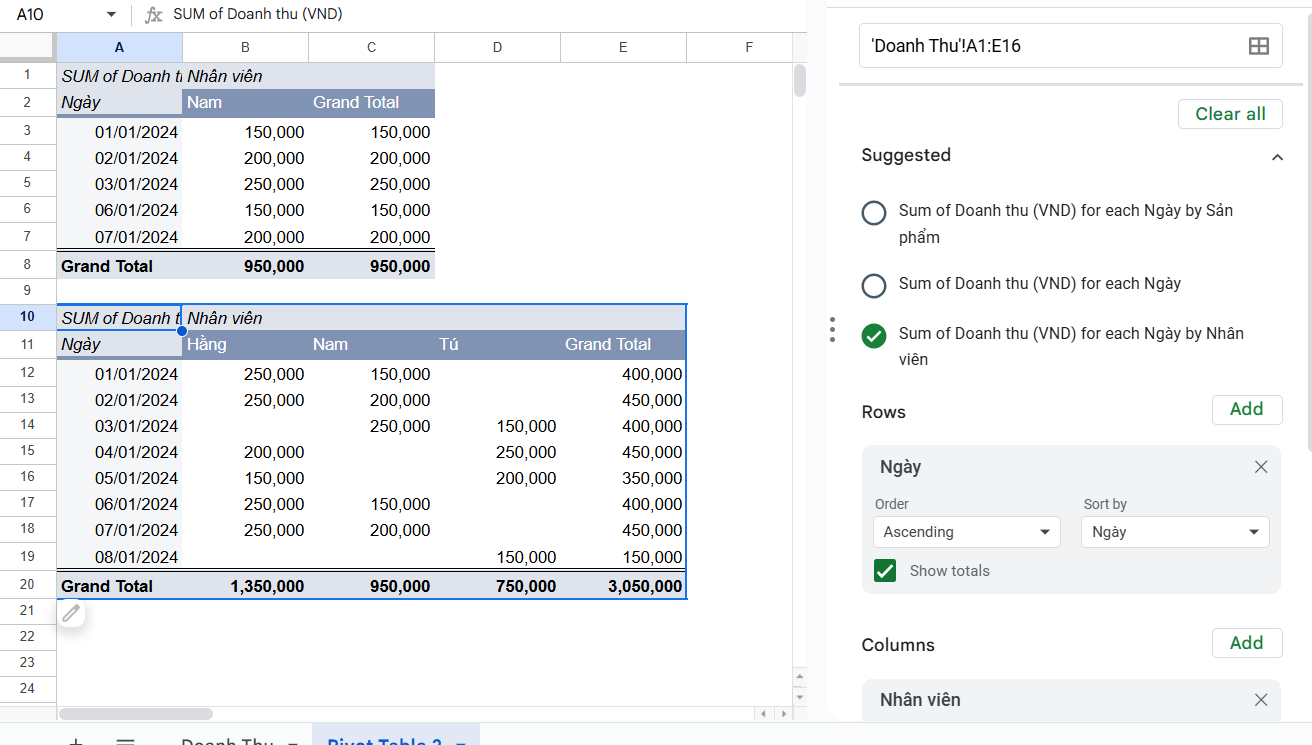The height and width of the screenshot is (745, 1312).
Task: Click the 3,050,000 grand total cell
Action: point(624,586)
